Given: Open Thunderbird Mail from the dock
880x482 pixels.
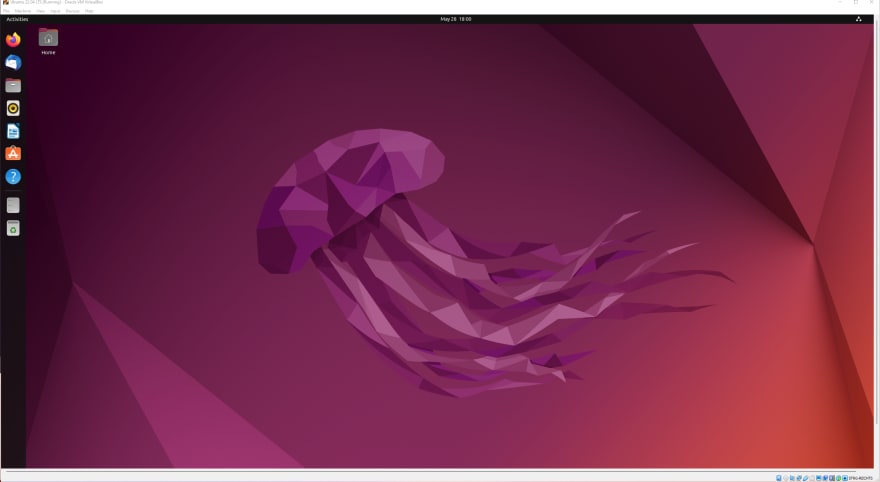Looking at the screenshot, I should click(13, 62).
